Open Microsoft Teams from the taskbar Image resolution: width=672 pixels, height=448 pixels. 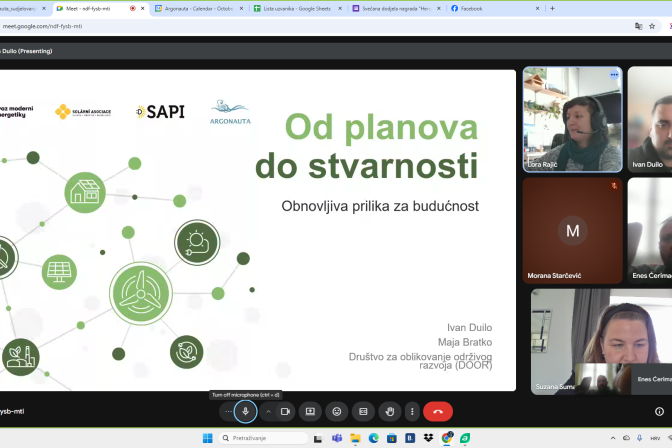tap(337, 438)
